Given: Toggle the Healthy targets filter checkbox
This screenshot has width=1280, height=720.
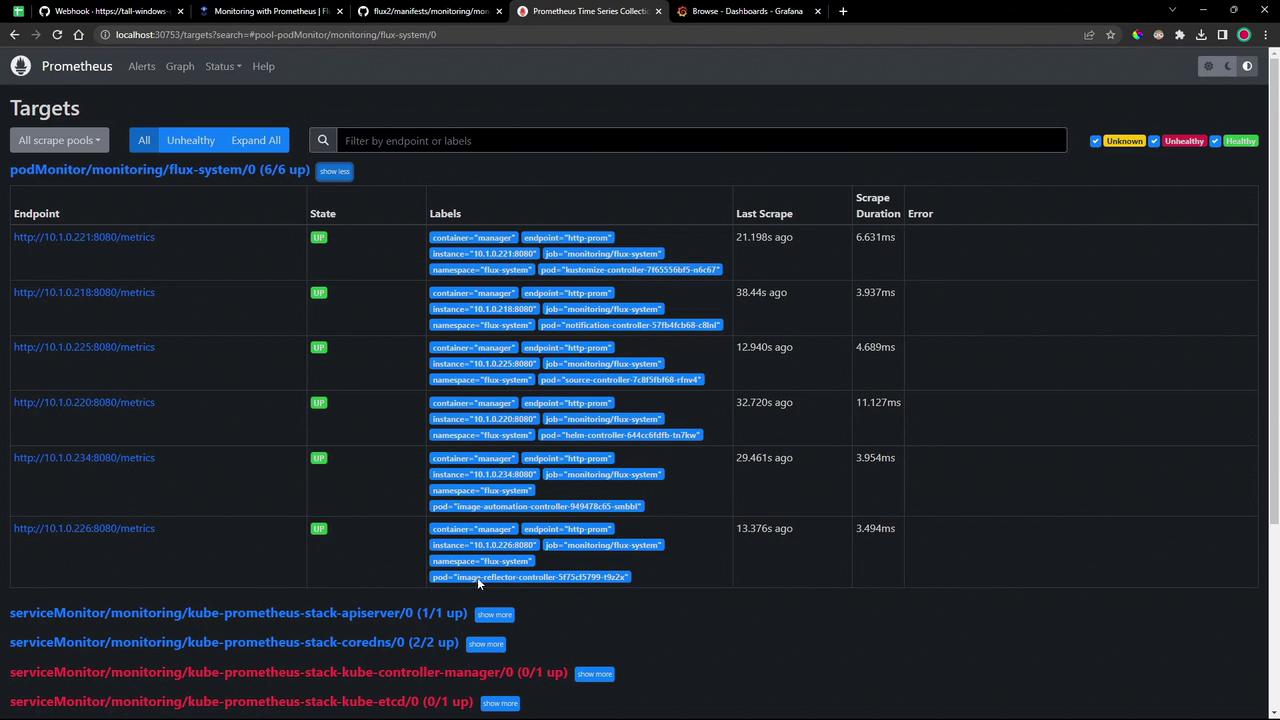Looking at the screenshot, I should [1215, 141].
